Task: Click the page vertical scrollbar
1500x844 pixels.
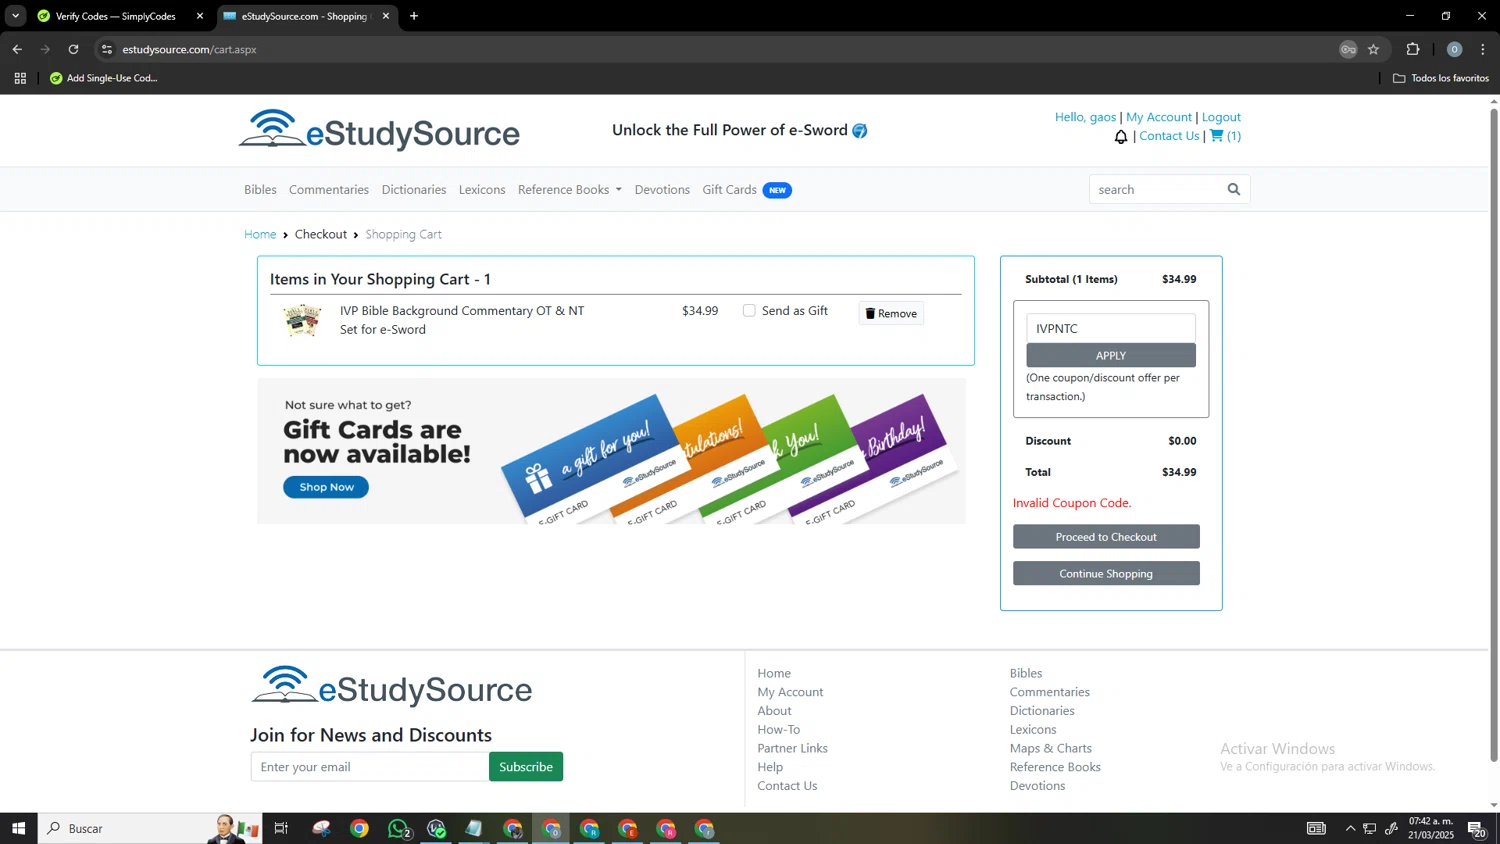Action: [1494, 435]
